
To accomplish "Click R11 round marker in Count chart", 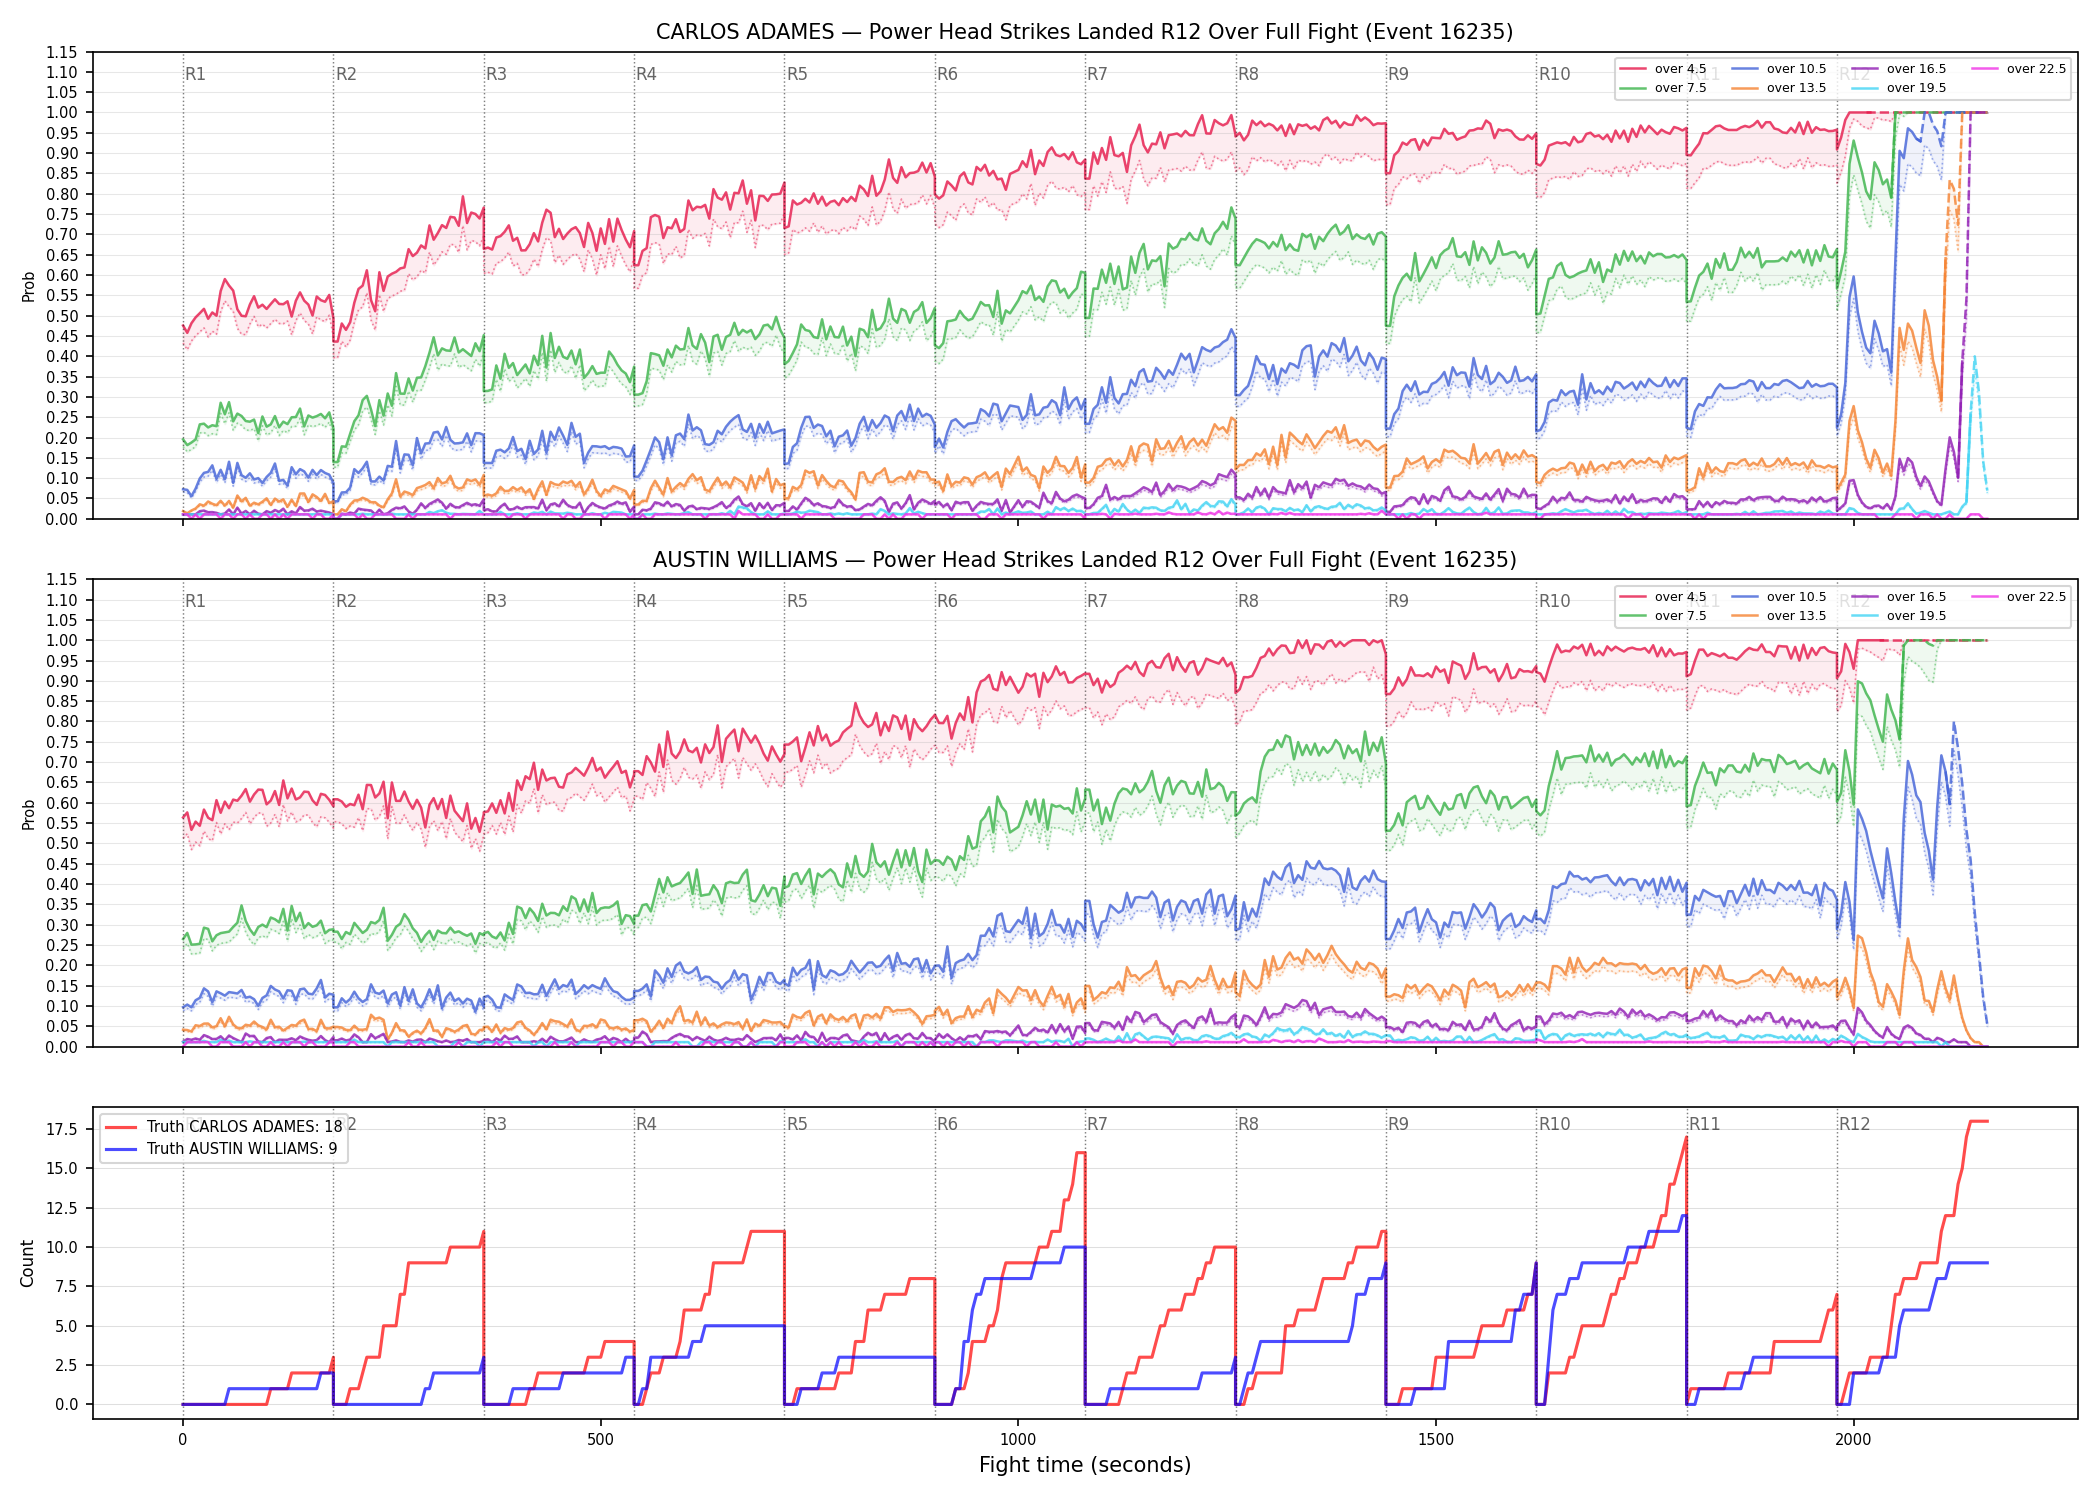I will point(1705,1124).
